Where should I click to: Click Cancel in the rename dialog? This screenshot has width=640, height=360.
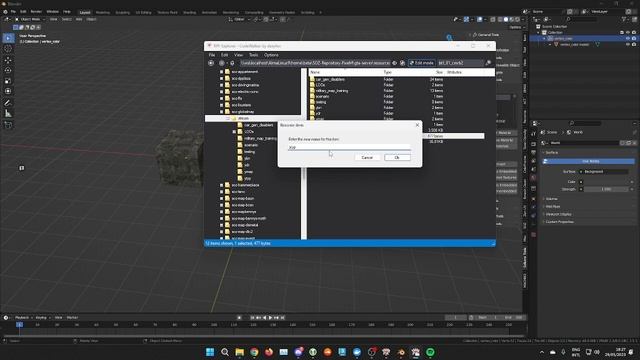tap(367, 158)
